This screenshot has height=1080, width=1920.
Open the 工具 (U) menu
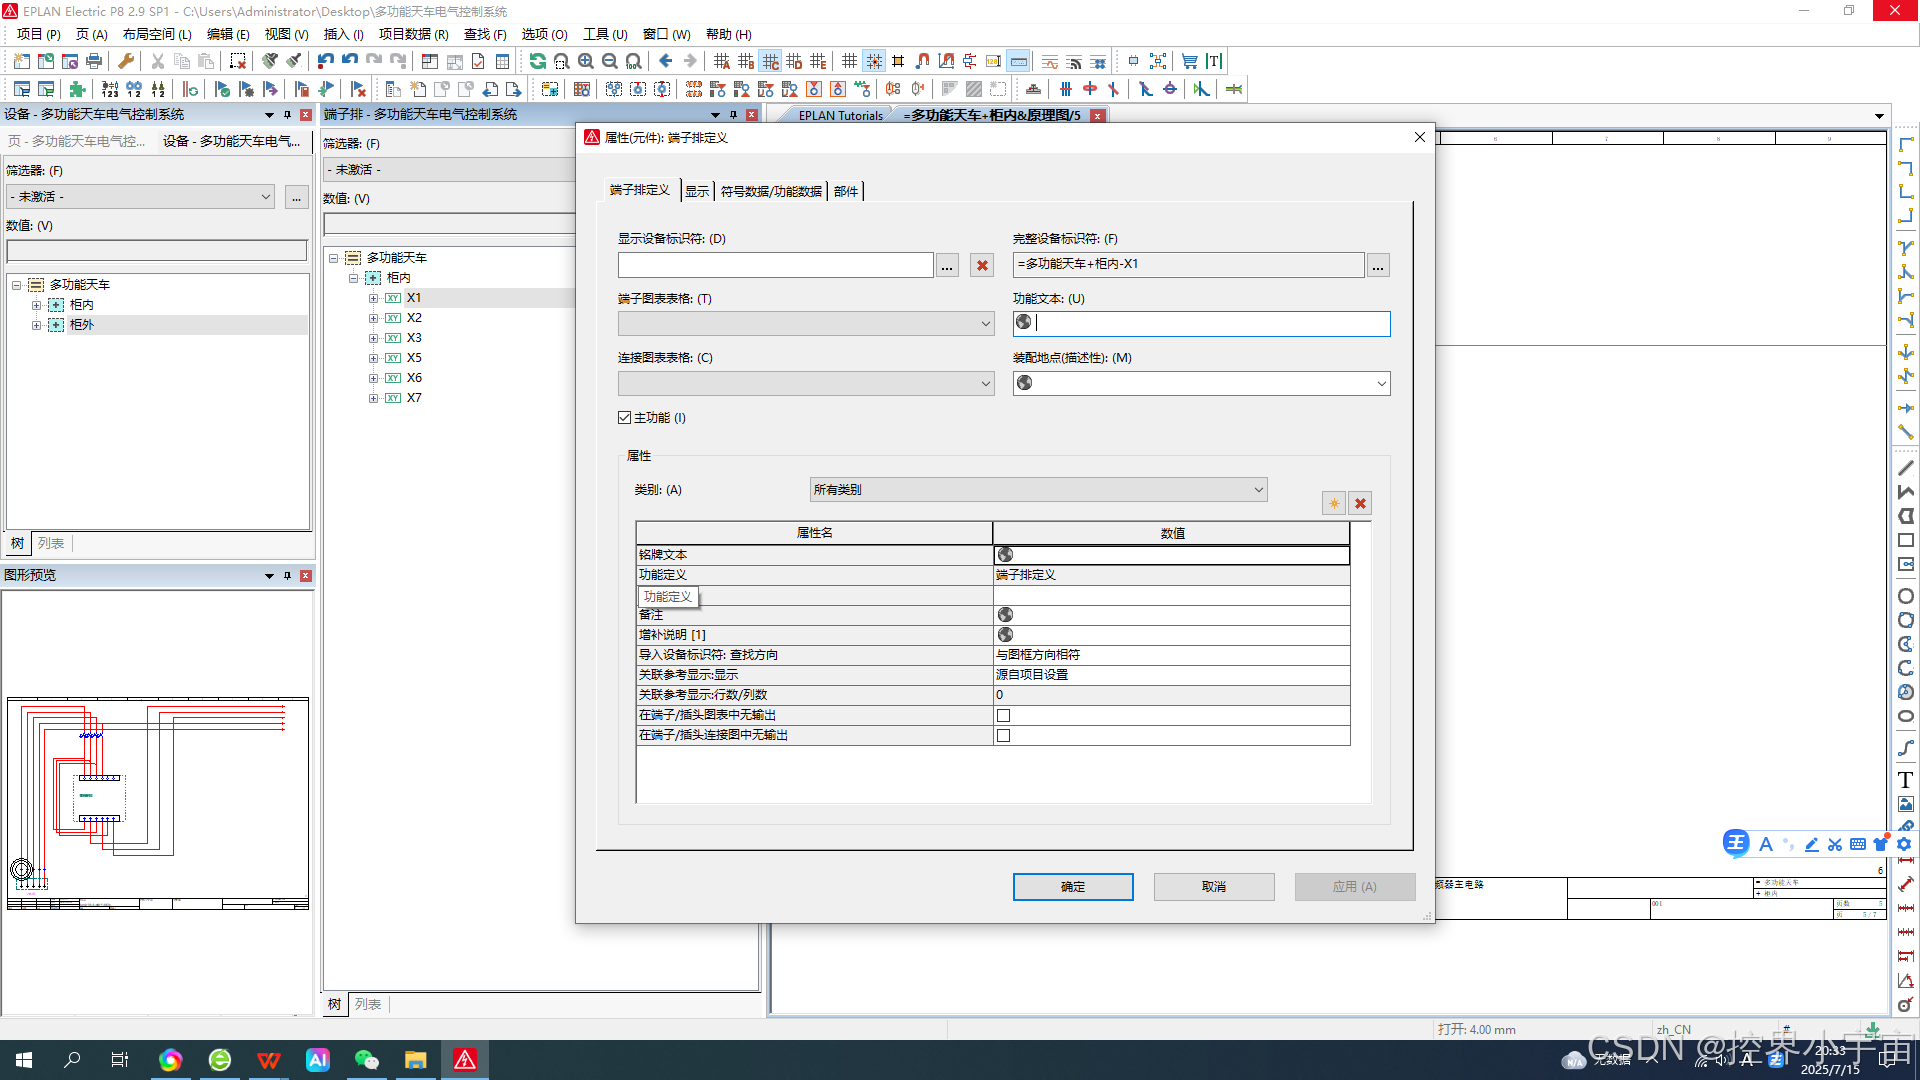[x=605, y=35]
